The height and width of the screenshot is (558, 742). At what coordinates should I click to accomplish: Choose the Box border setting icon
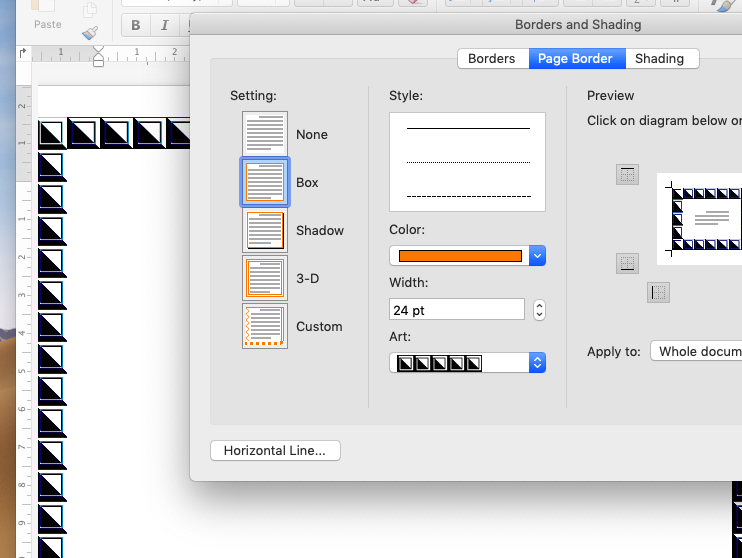tap(265, 182)
